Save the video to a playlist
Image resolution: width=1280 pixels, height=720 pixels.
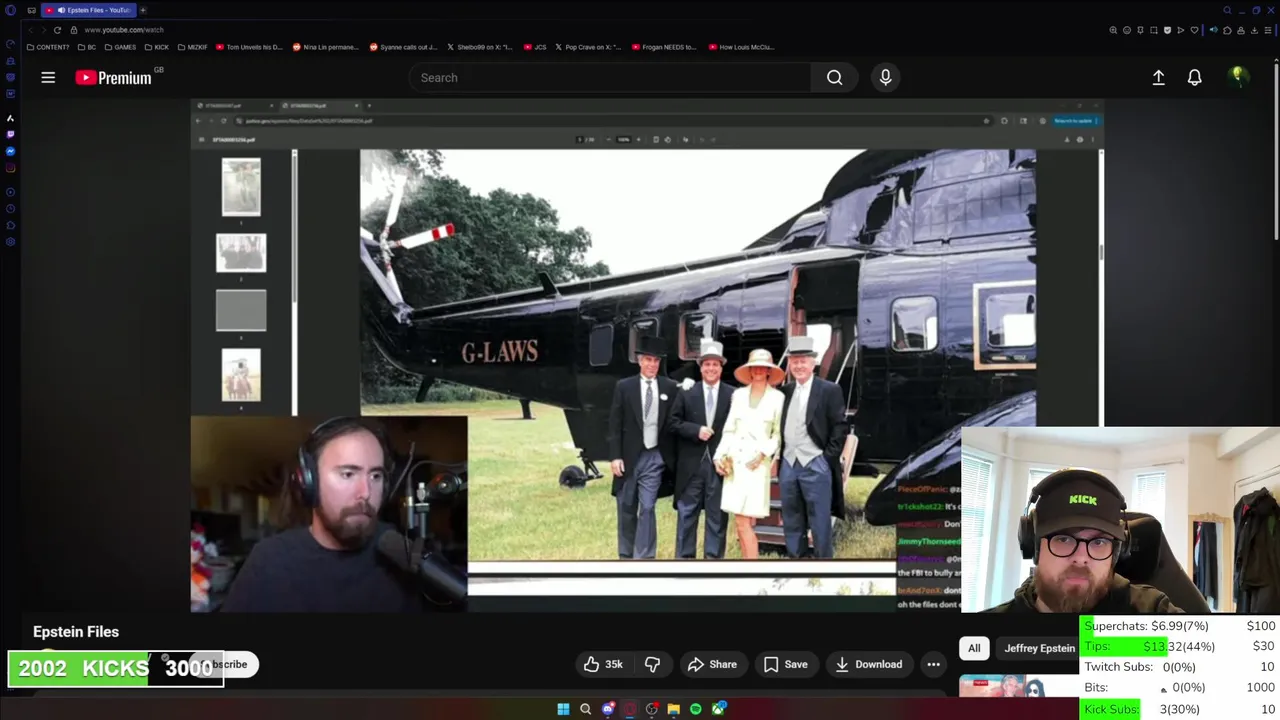(785, 664)
